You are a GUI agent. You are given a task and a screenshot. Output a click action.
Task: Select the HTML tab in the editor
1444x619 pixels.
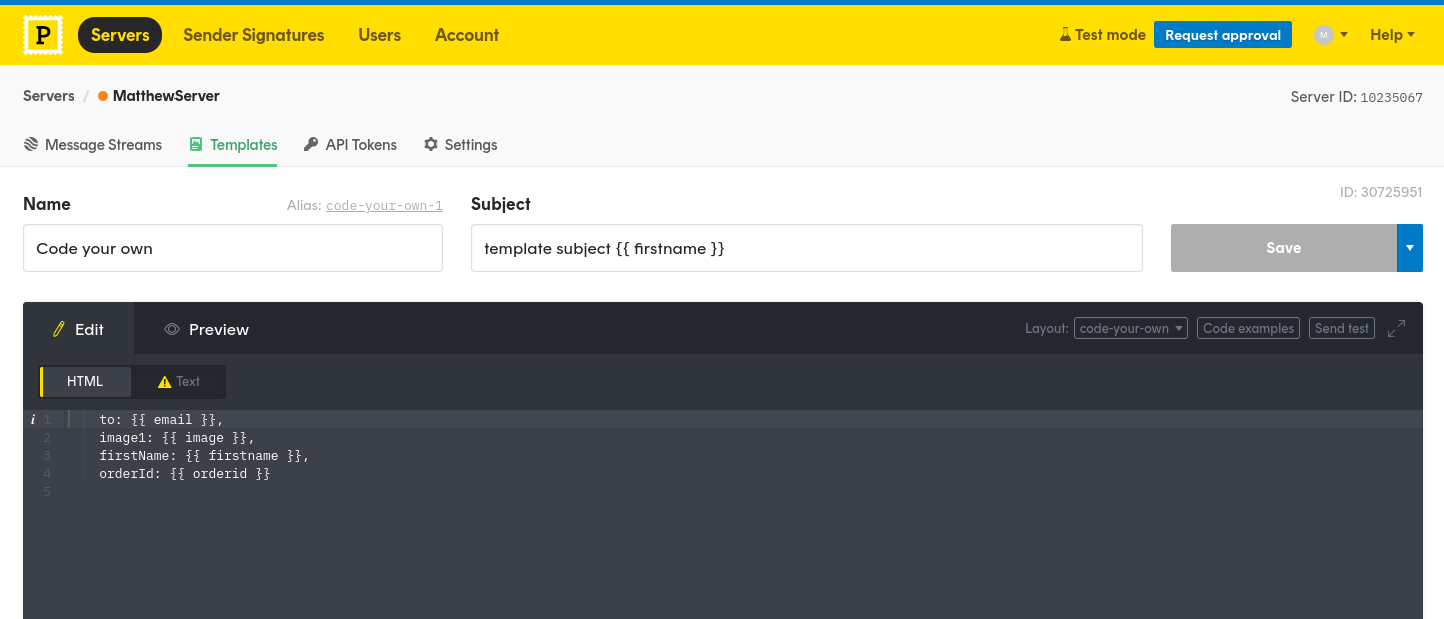click(x=85, y=381)
